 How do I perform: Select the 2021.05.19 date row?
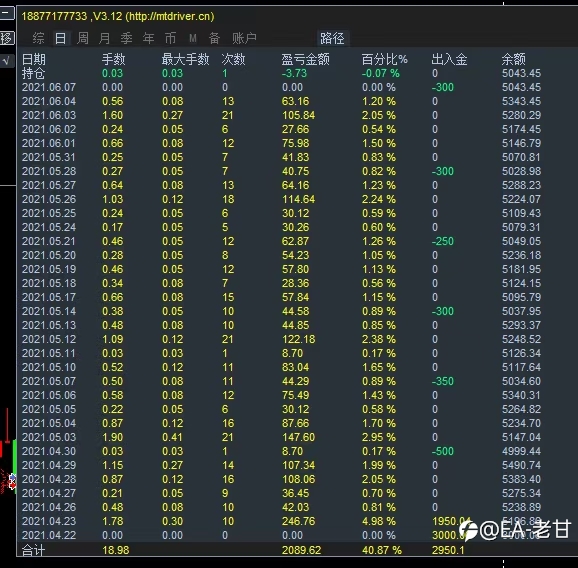click(x=49, y=269)
